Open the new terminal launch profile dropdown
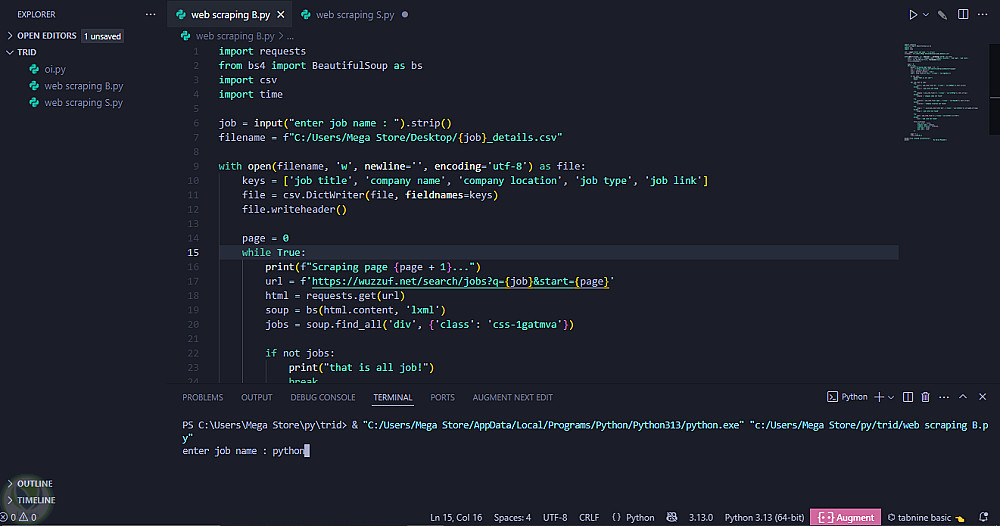Screen dimensions: 1000x526 pos(891,397)
